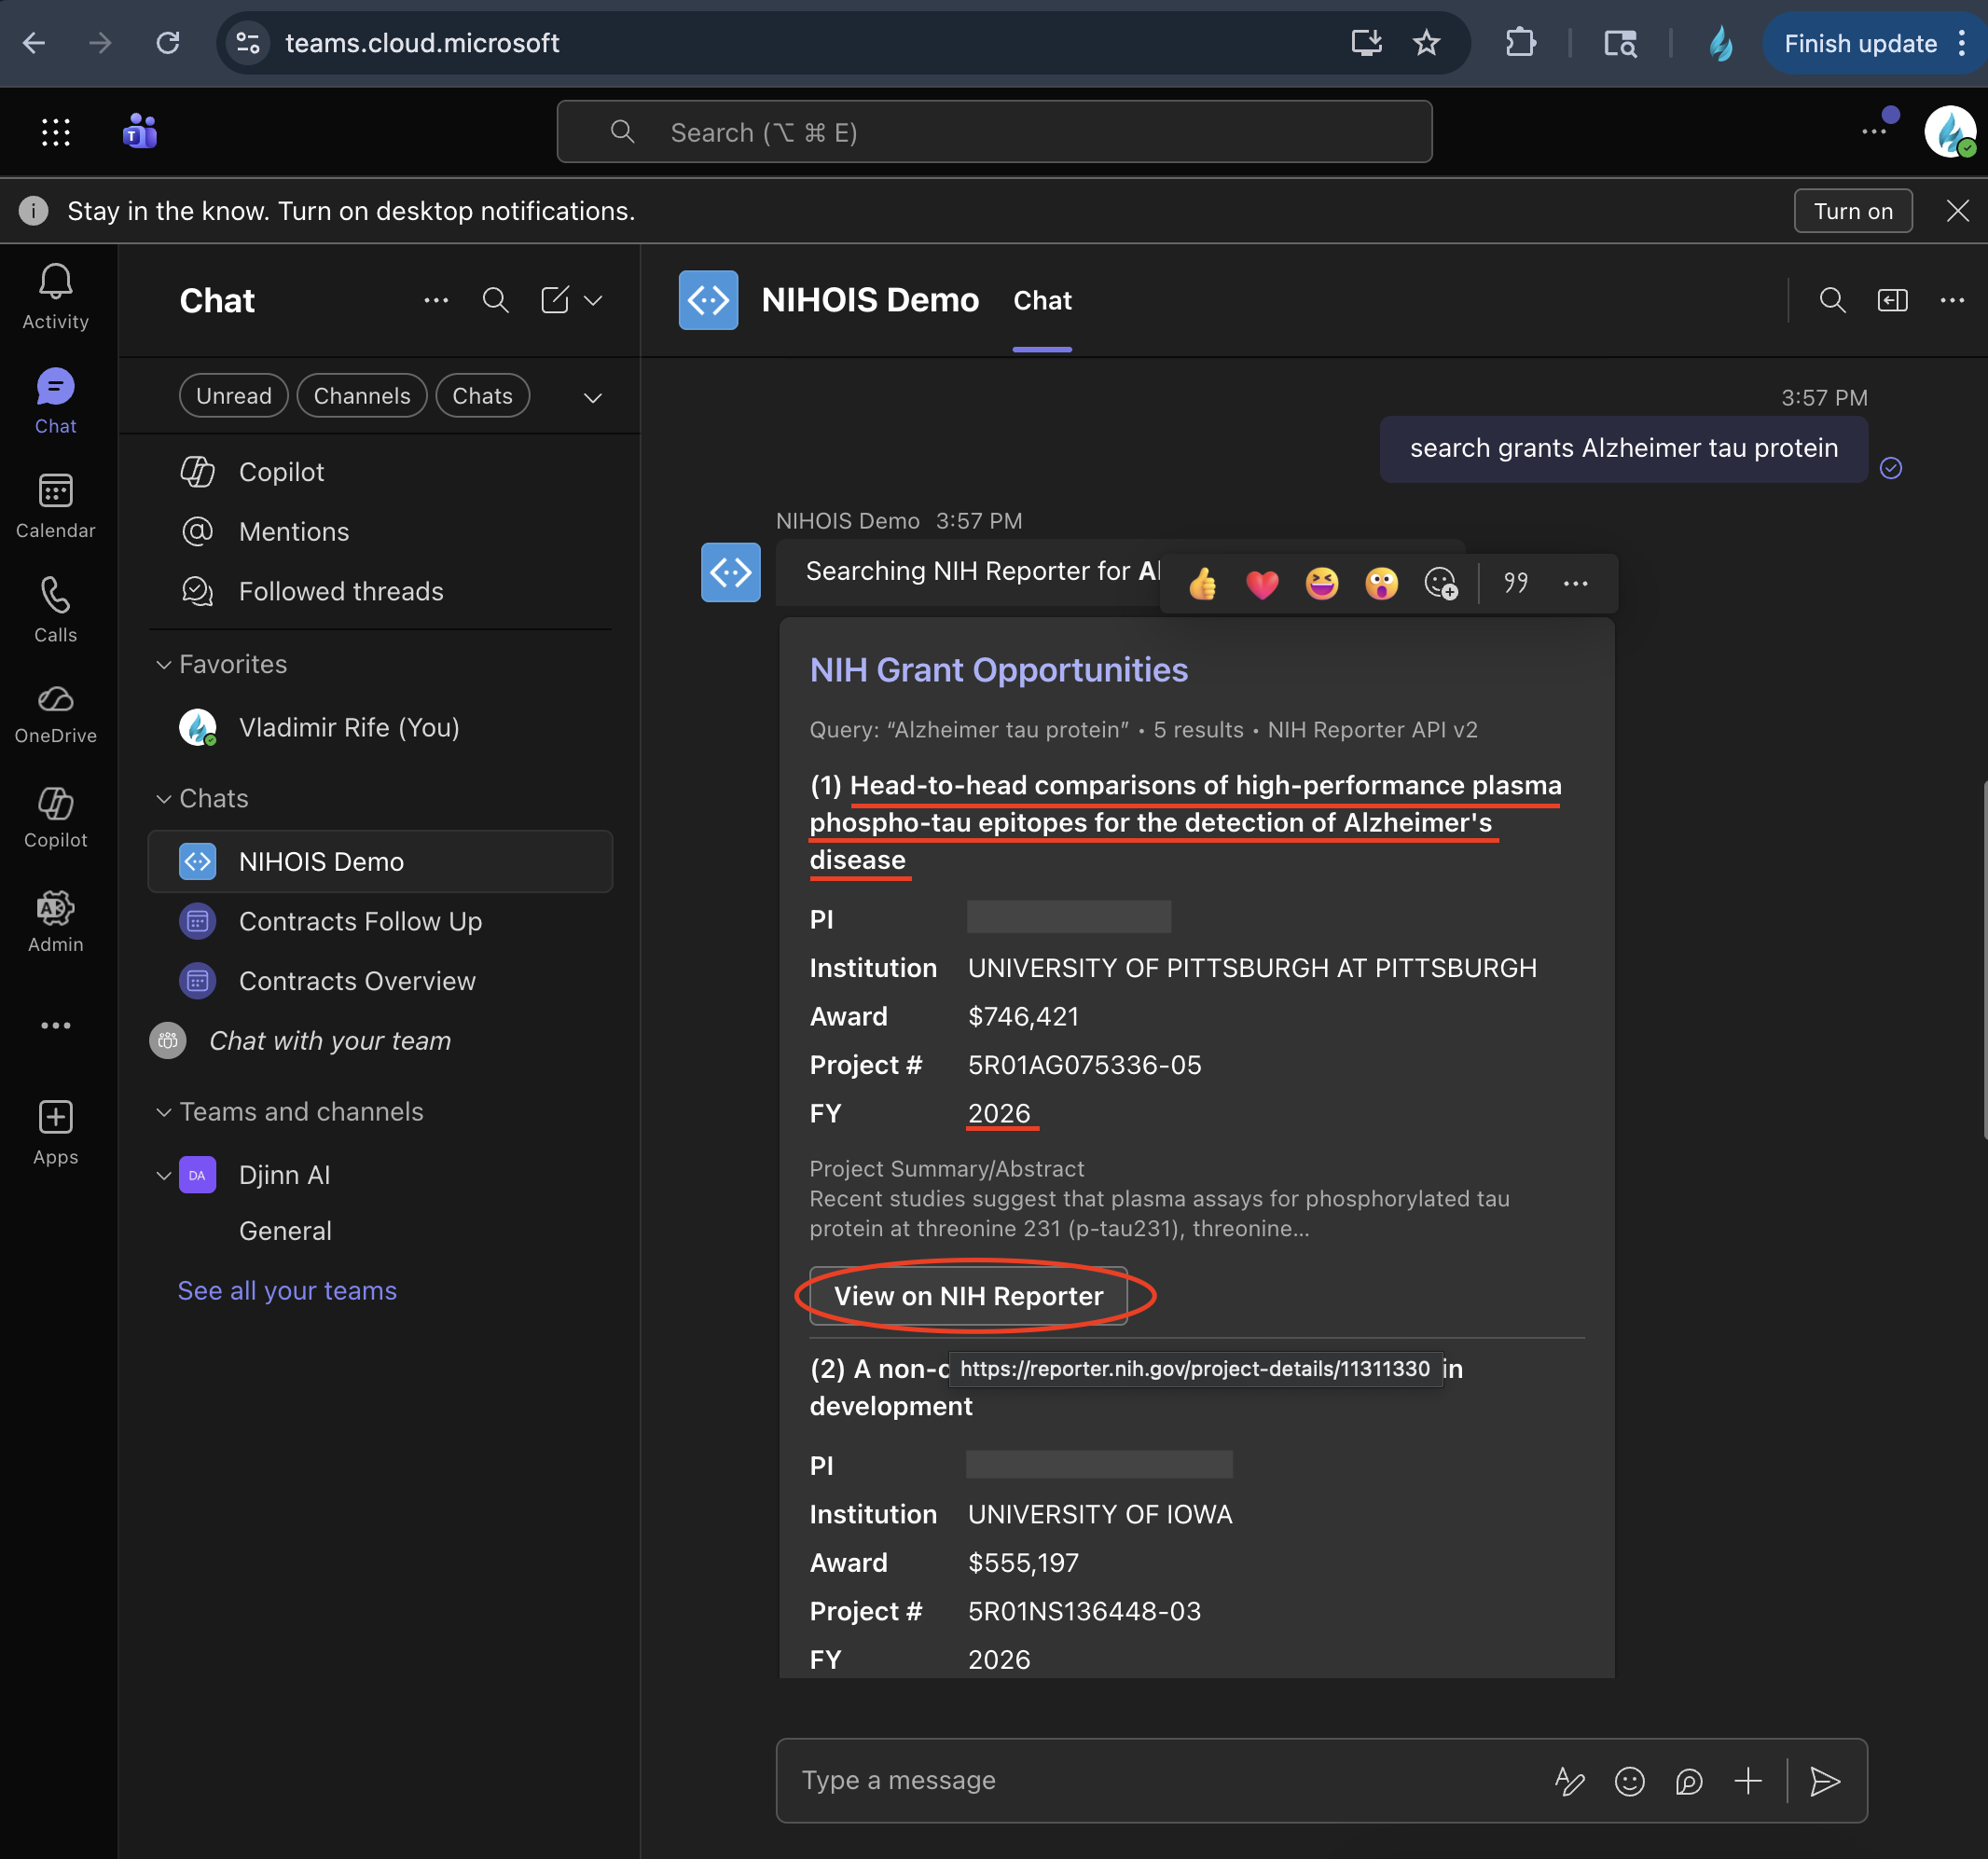Bookmark this page star icon

pyautogui.click(x=1427, y=43)
